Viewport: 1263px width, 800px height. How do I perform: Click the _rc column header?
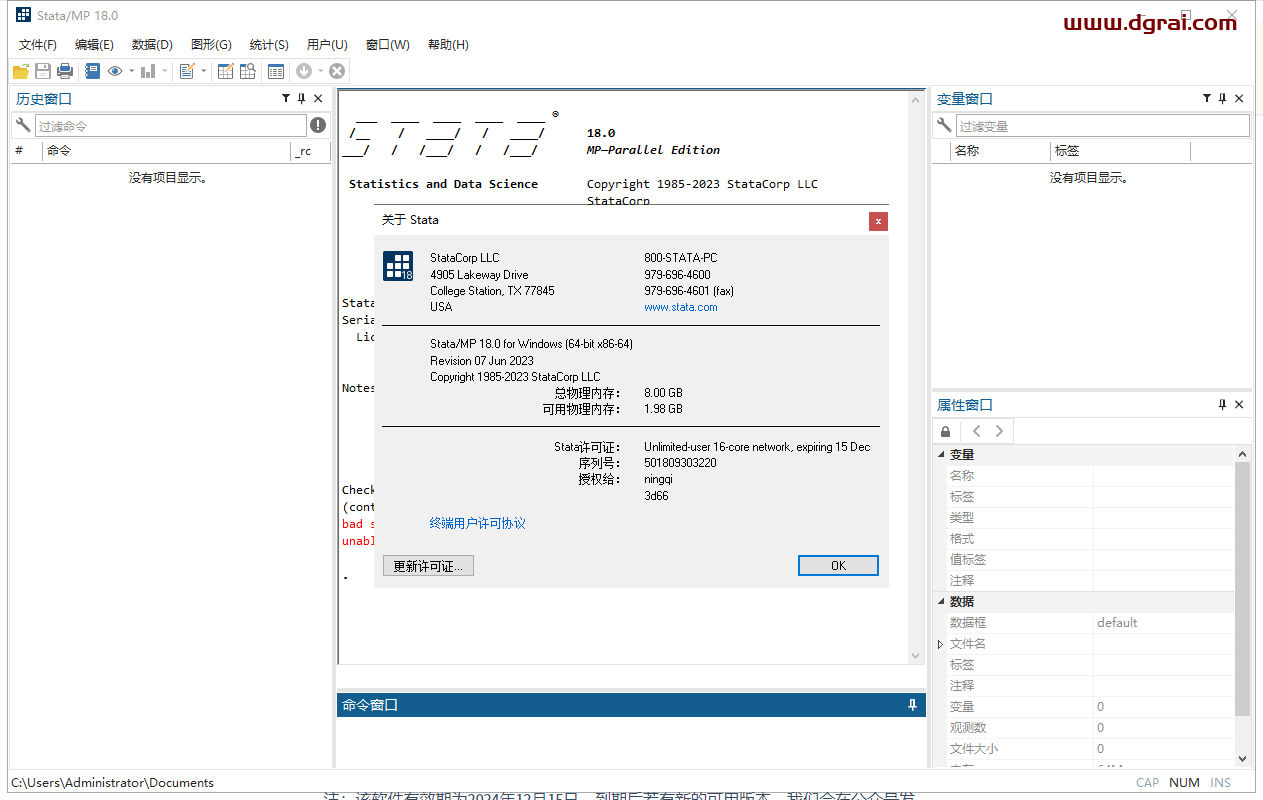click(310, 151)
